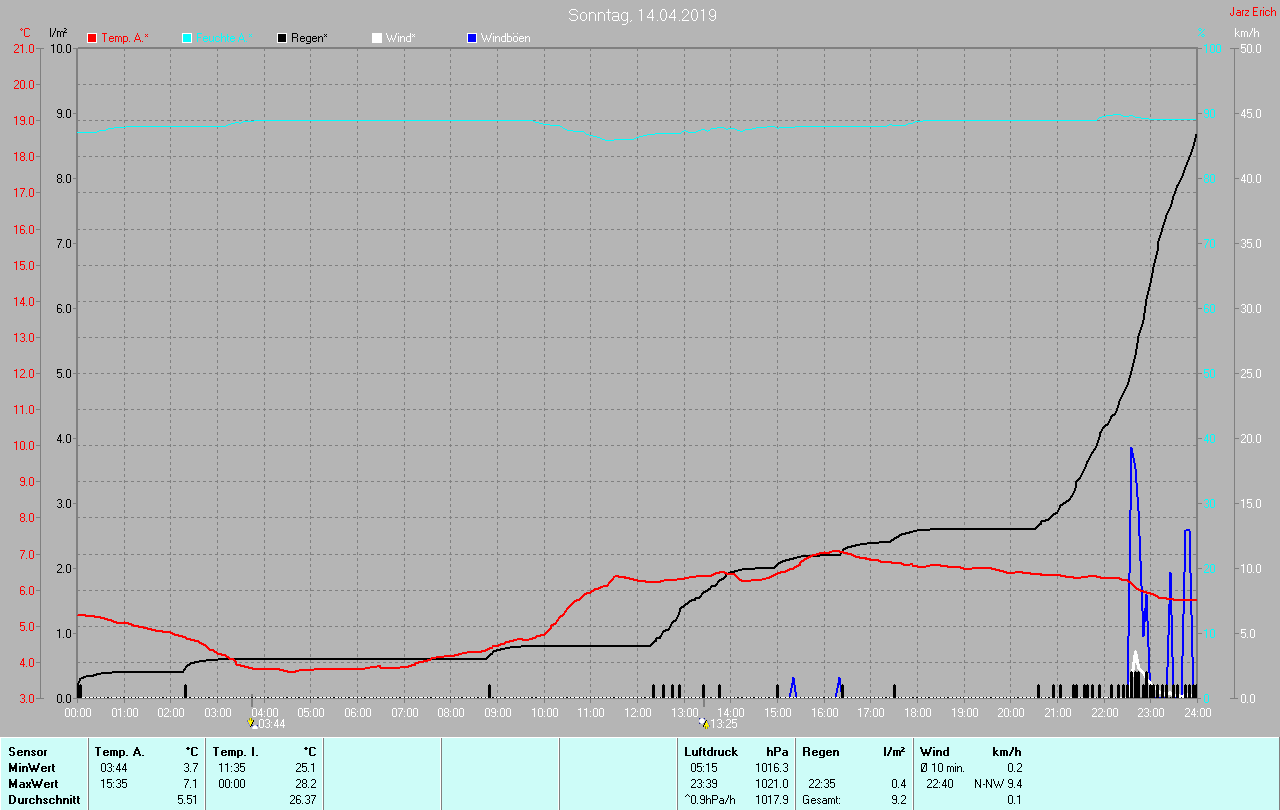Click the '15:35' max temperature time
Screen dimensions: 1280x810
(113, 784)
